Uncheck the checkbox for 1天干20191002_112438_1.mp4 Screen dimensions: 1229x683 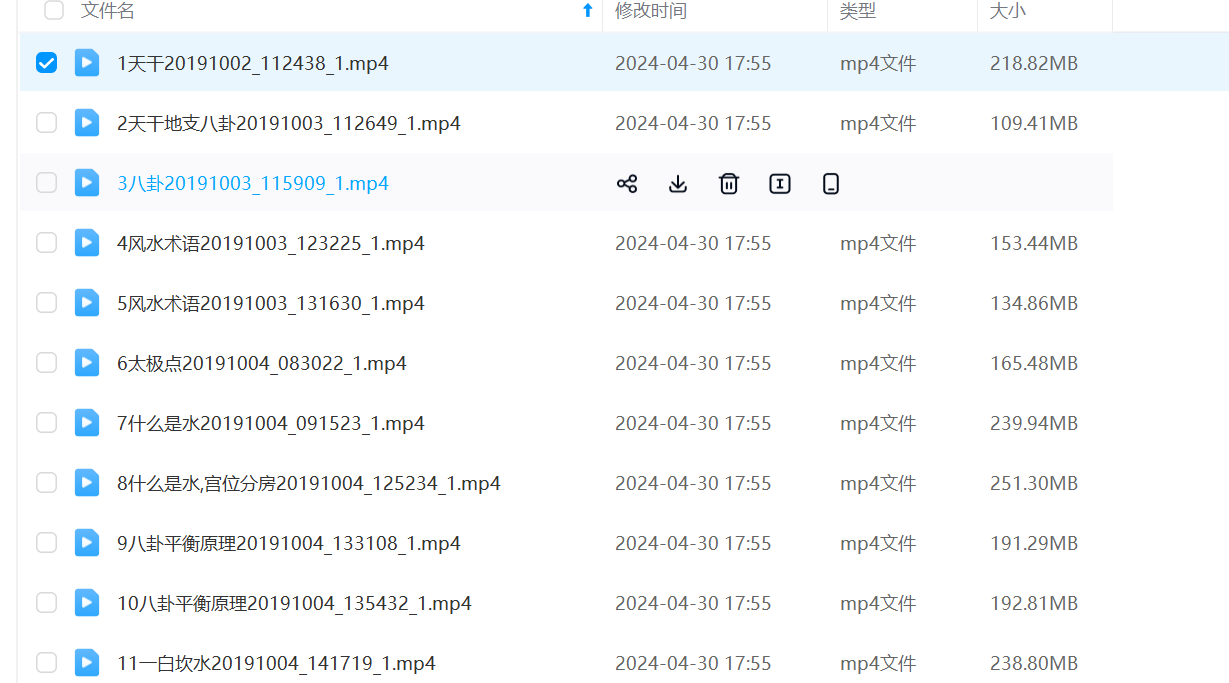coord(47,63)
